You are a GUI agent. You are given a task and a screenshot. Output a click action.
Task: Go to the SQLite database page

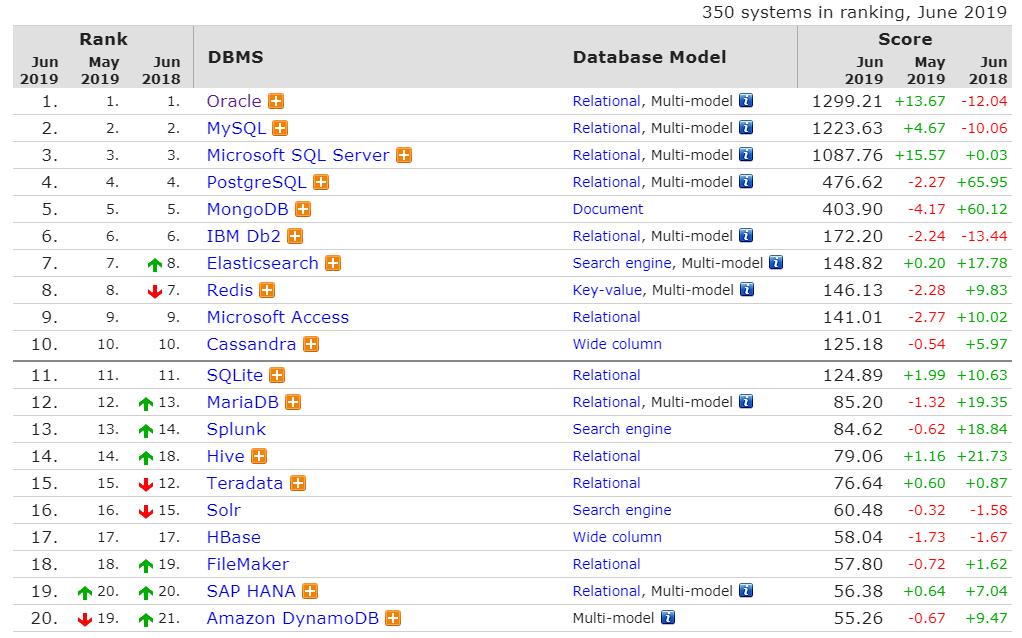point(234,375)
